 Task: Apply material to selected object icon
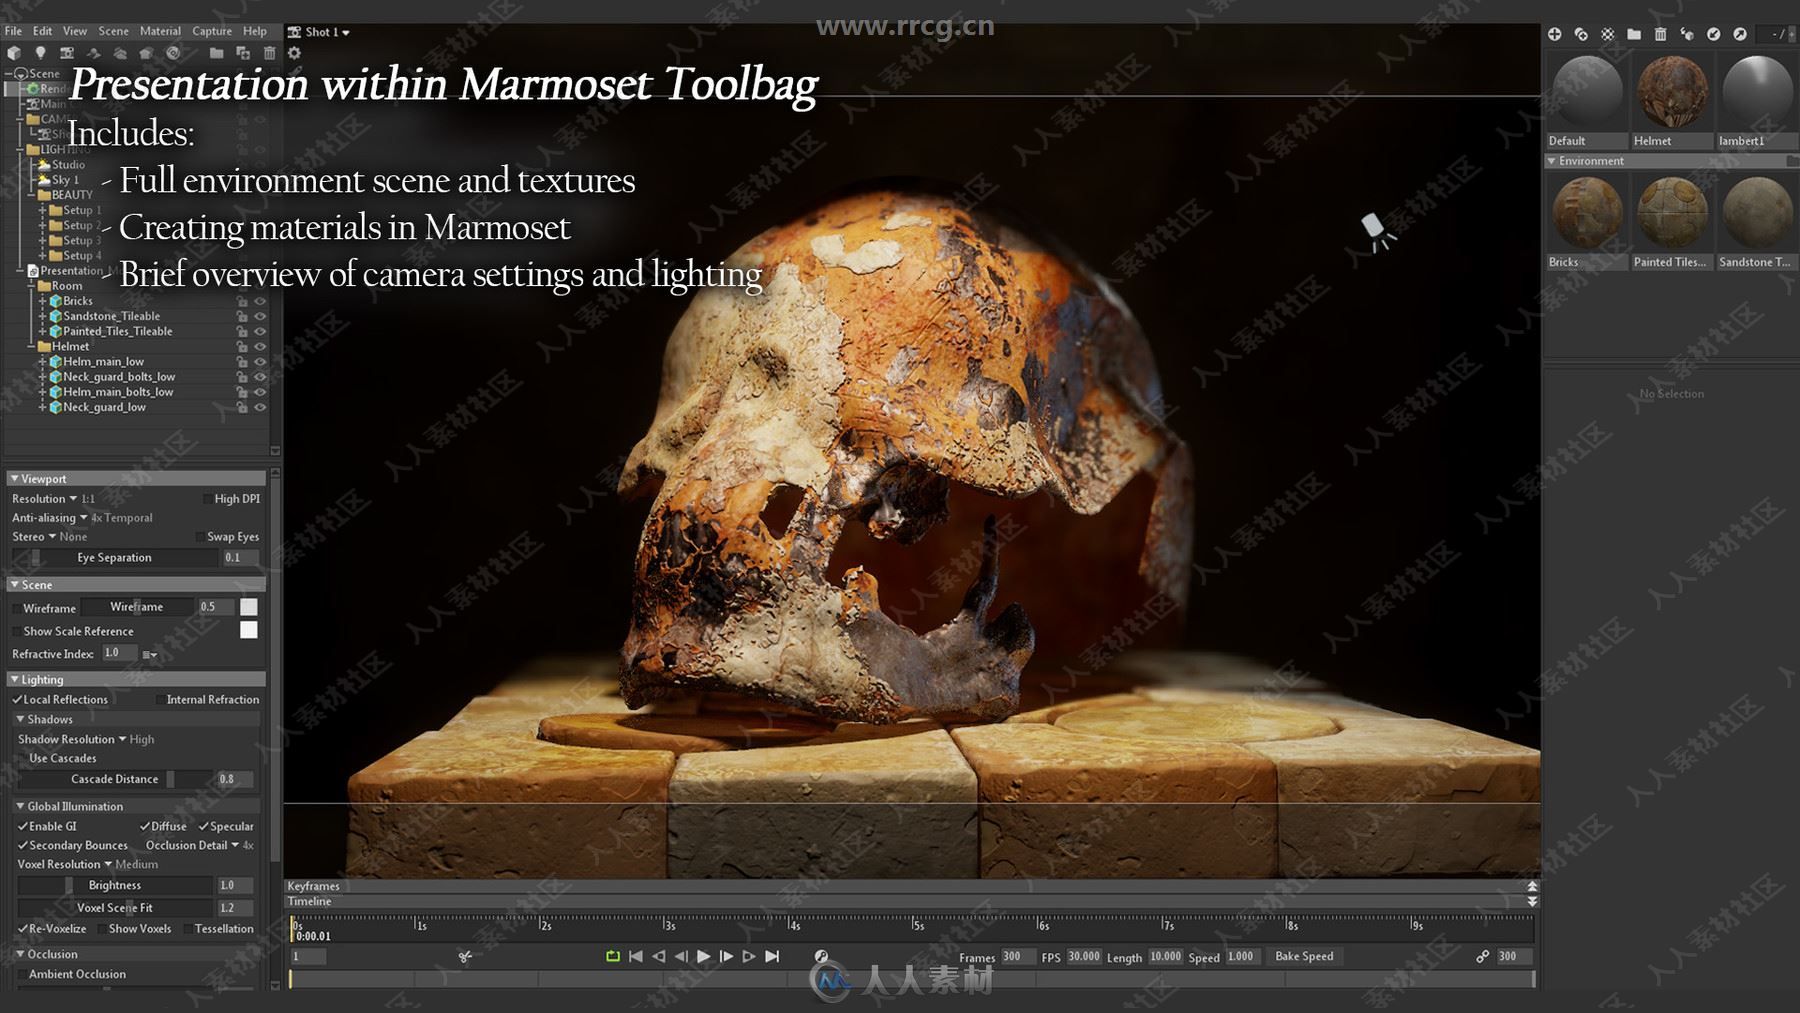tap(1687, 34)
